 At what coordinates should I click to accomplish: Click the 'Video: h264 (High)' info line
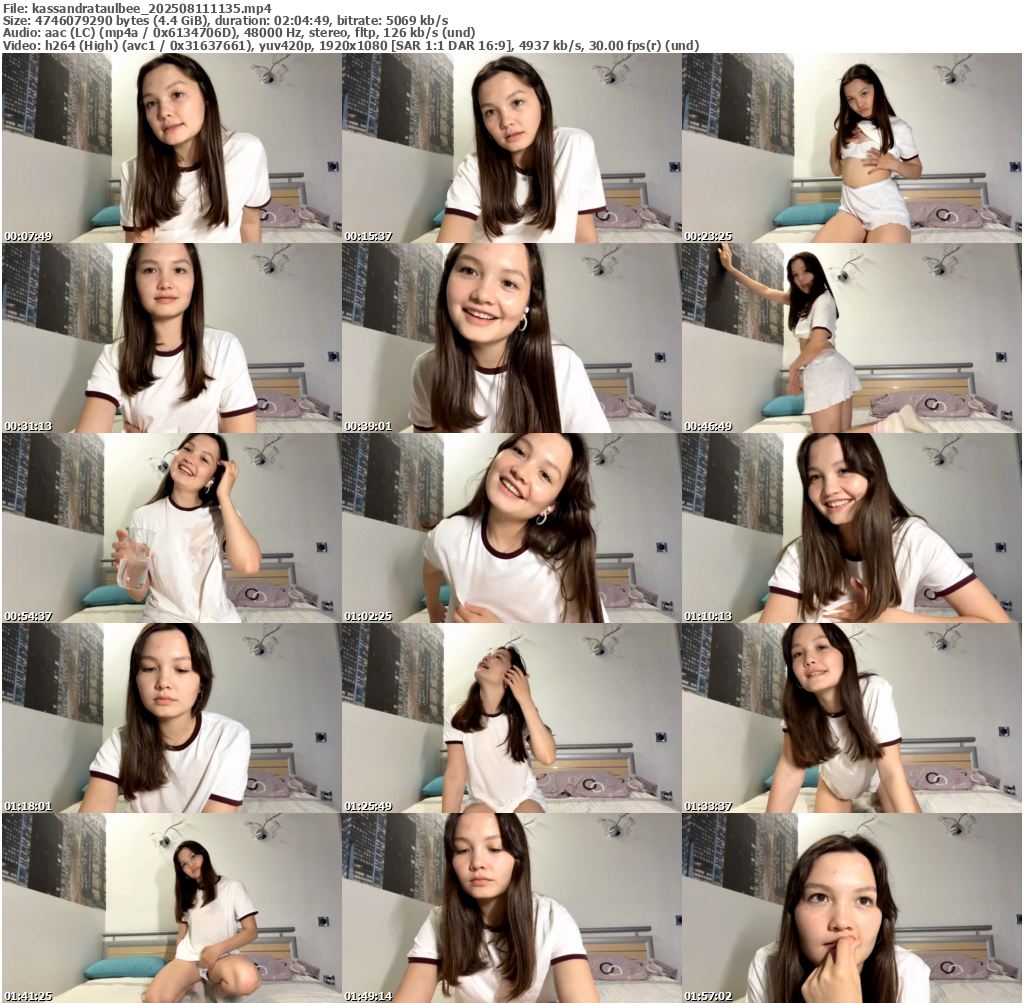[351, 46]
